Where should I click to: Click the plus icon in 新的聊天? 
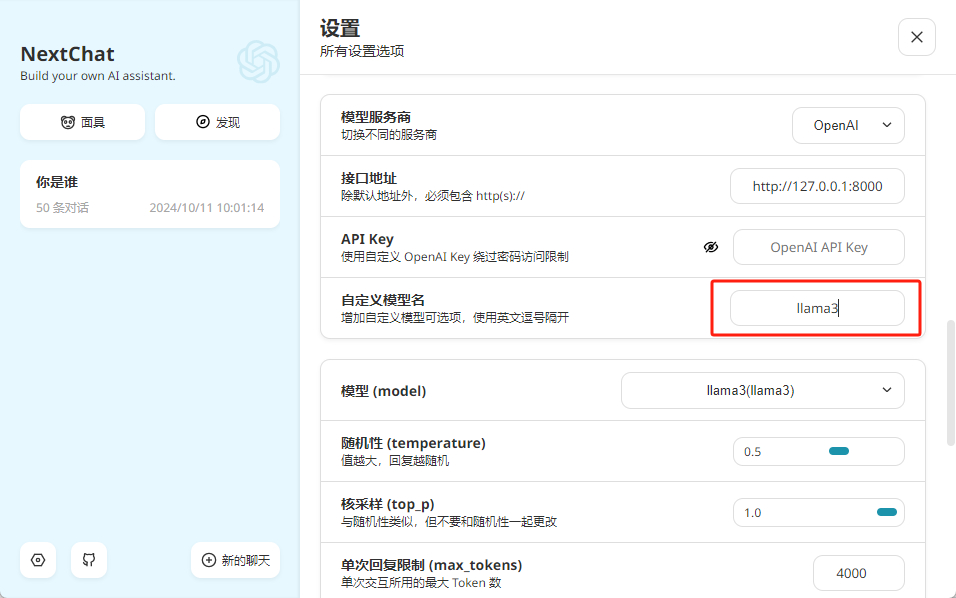tap(209, 560)
